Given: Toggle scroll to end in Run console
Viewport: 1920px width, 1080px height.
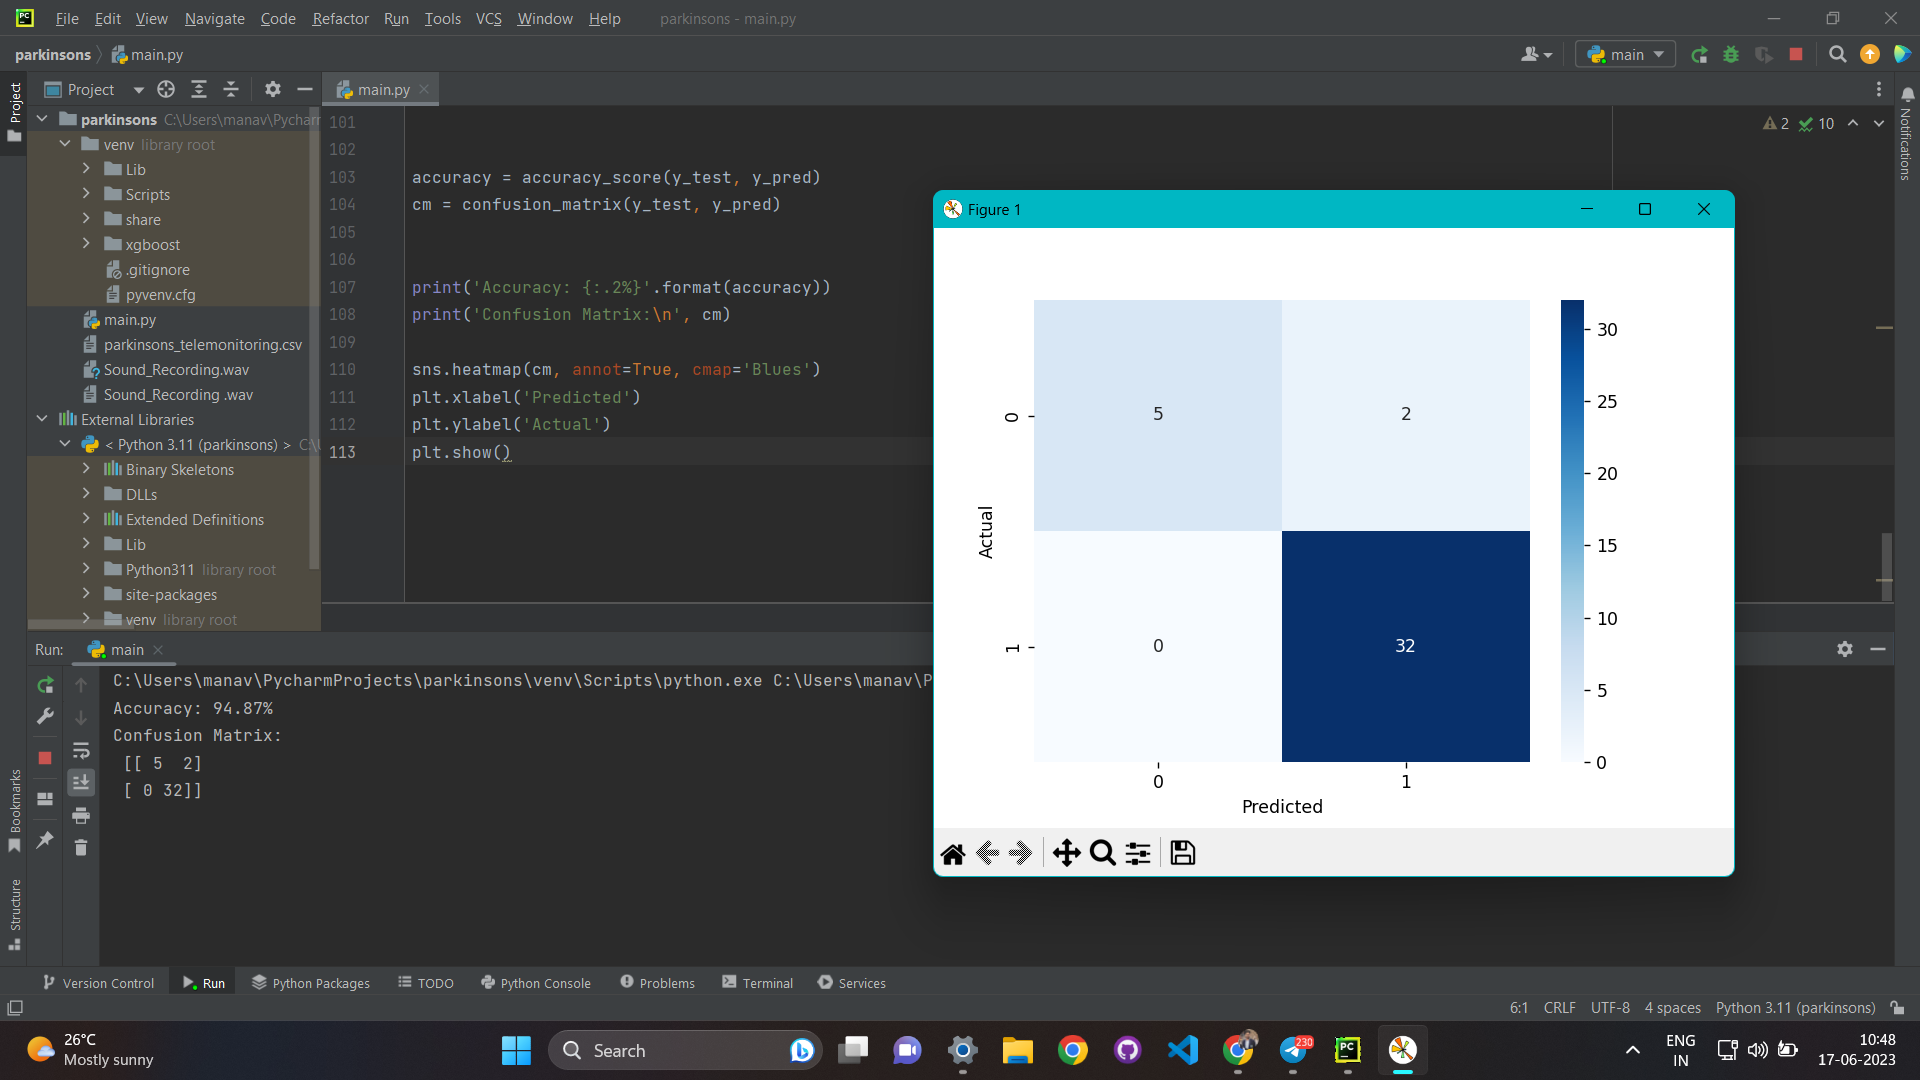Looking at the screenshot, I should [x=81, y=782].
